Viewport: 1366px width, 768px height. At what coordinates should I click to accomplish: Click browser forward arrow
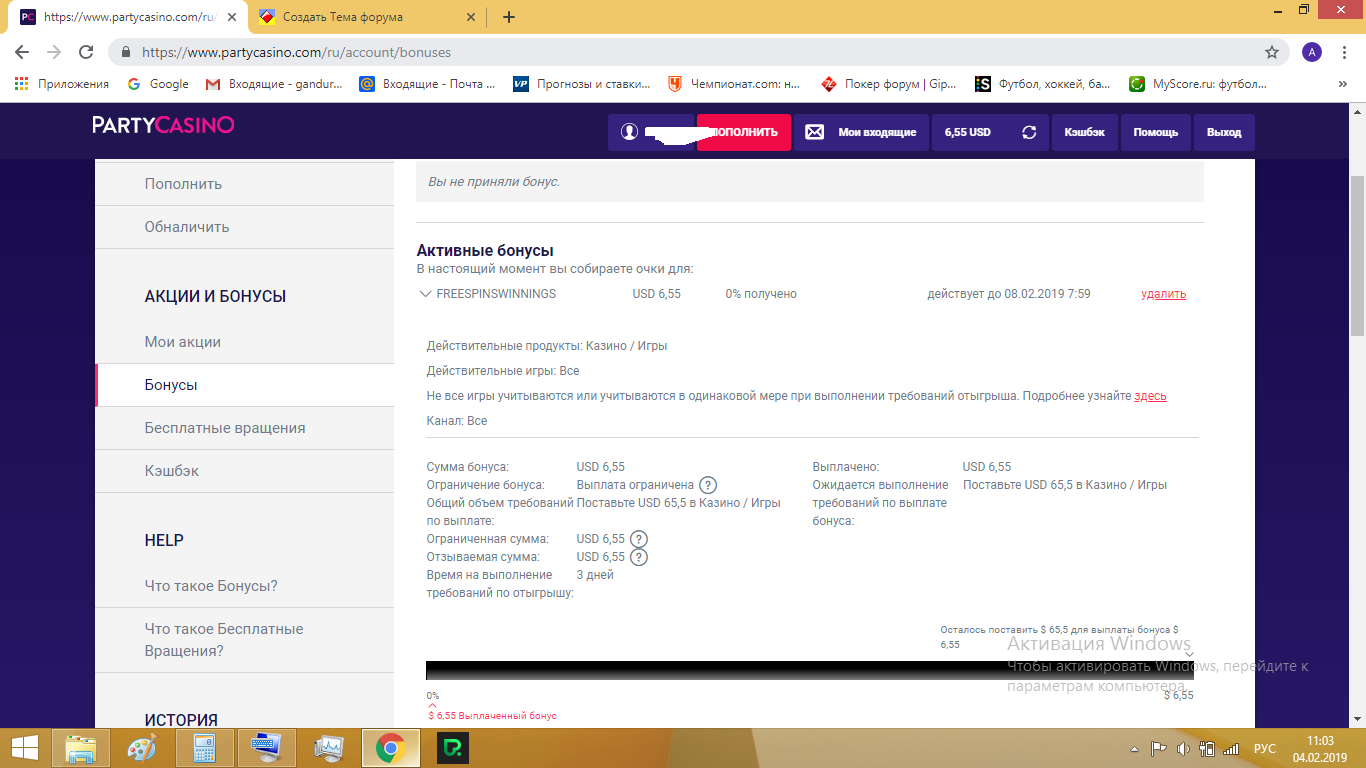[x=54, y=52]
